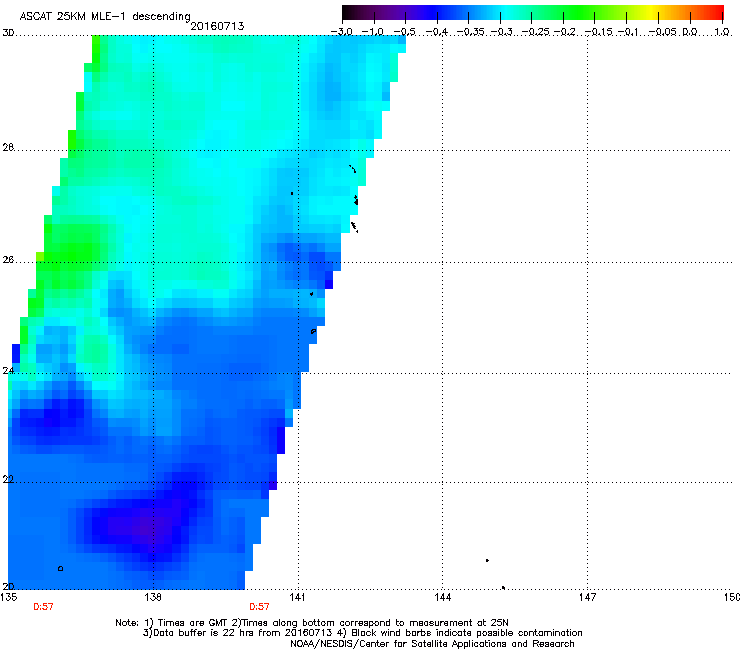Click the -0.1 colorbar label
740x650 pixels.
pyautogui.click(x=628, y=32)
